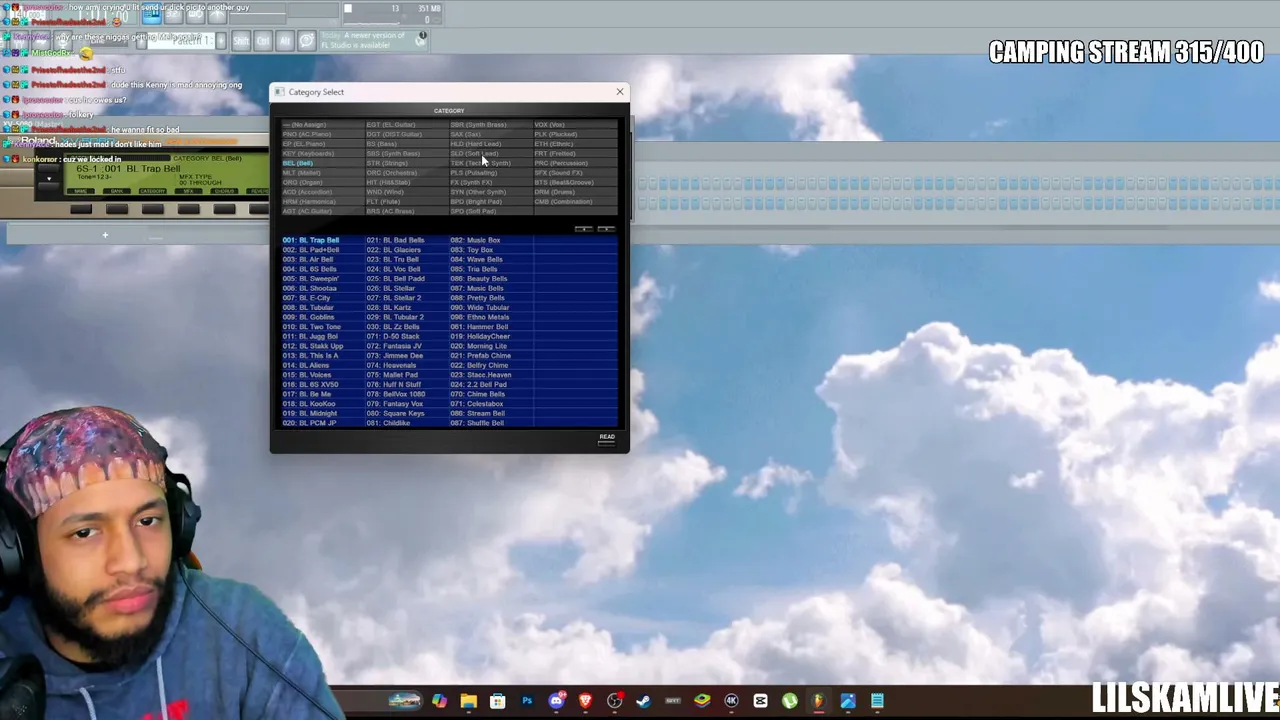Open File Explorer from the taskbar
Image resolution: width=1280 pixels, height=720 pixels.
coord(468,701)
